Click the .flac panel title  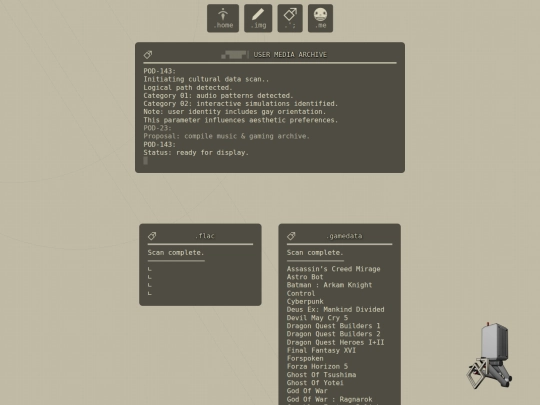205,236
